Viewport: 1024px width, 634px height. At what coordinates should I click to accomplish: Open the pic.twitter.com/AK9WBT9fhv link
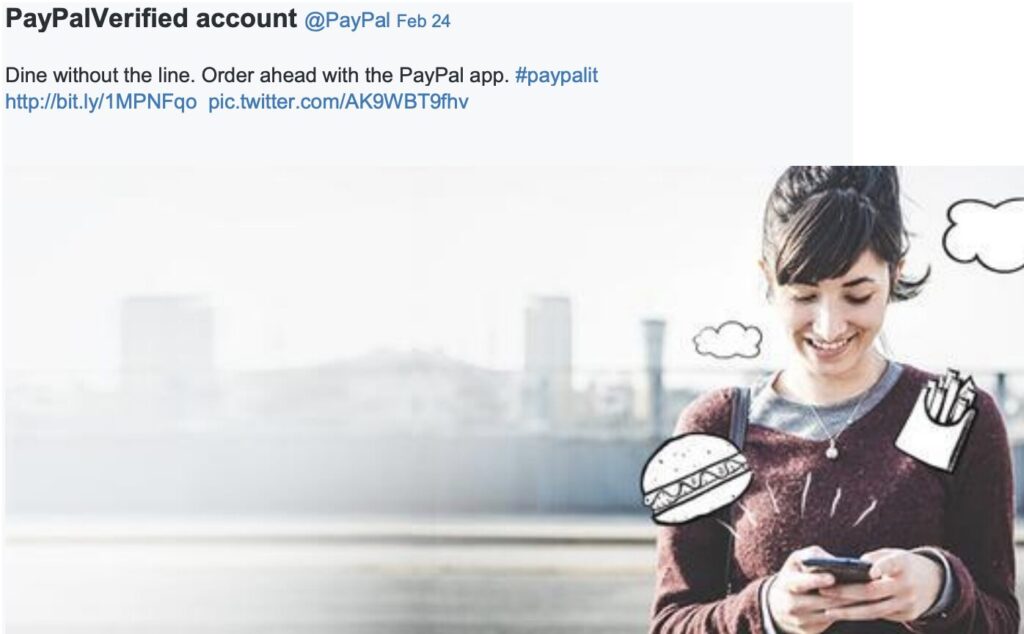click(338, 102)
